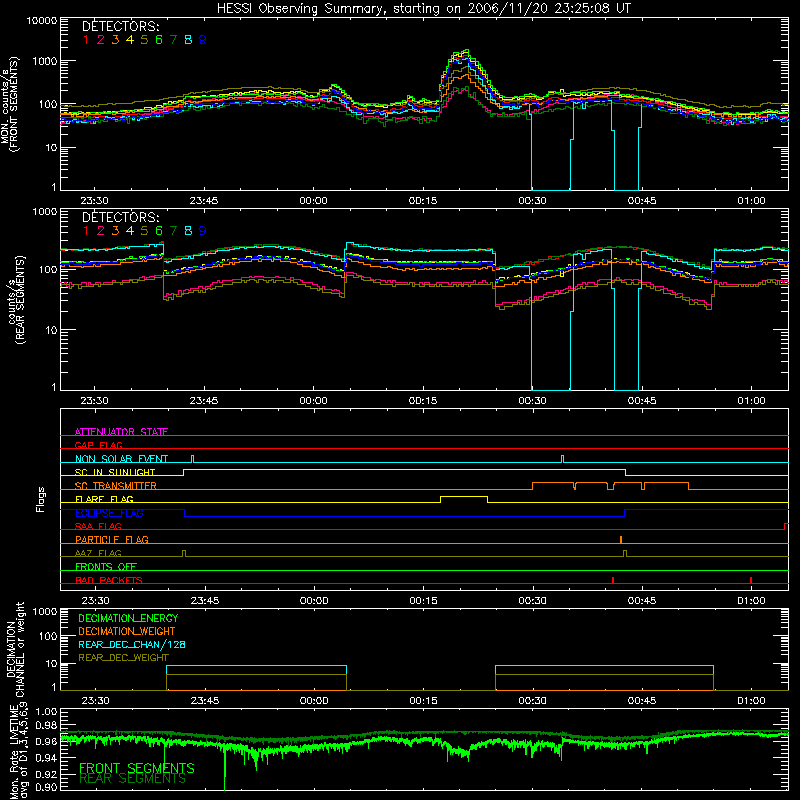The height and width of the screenshot is (800, 800).
Task: Click the FLARE_FLAG label
Action: (x=104, y=499)
